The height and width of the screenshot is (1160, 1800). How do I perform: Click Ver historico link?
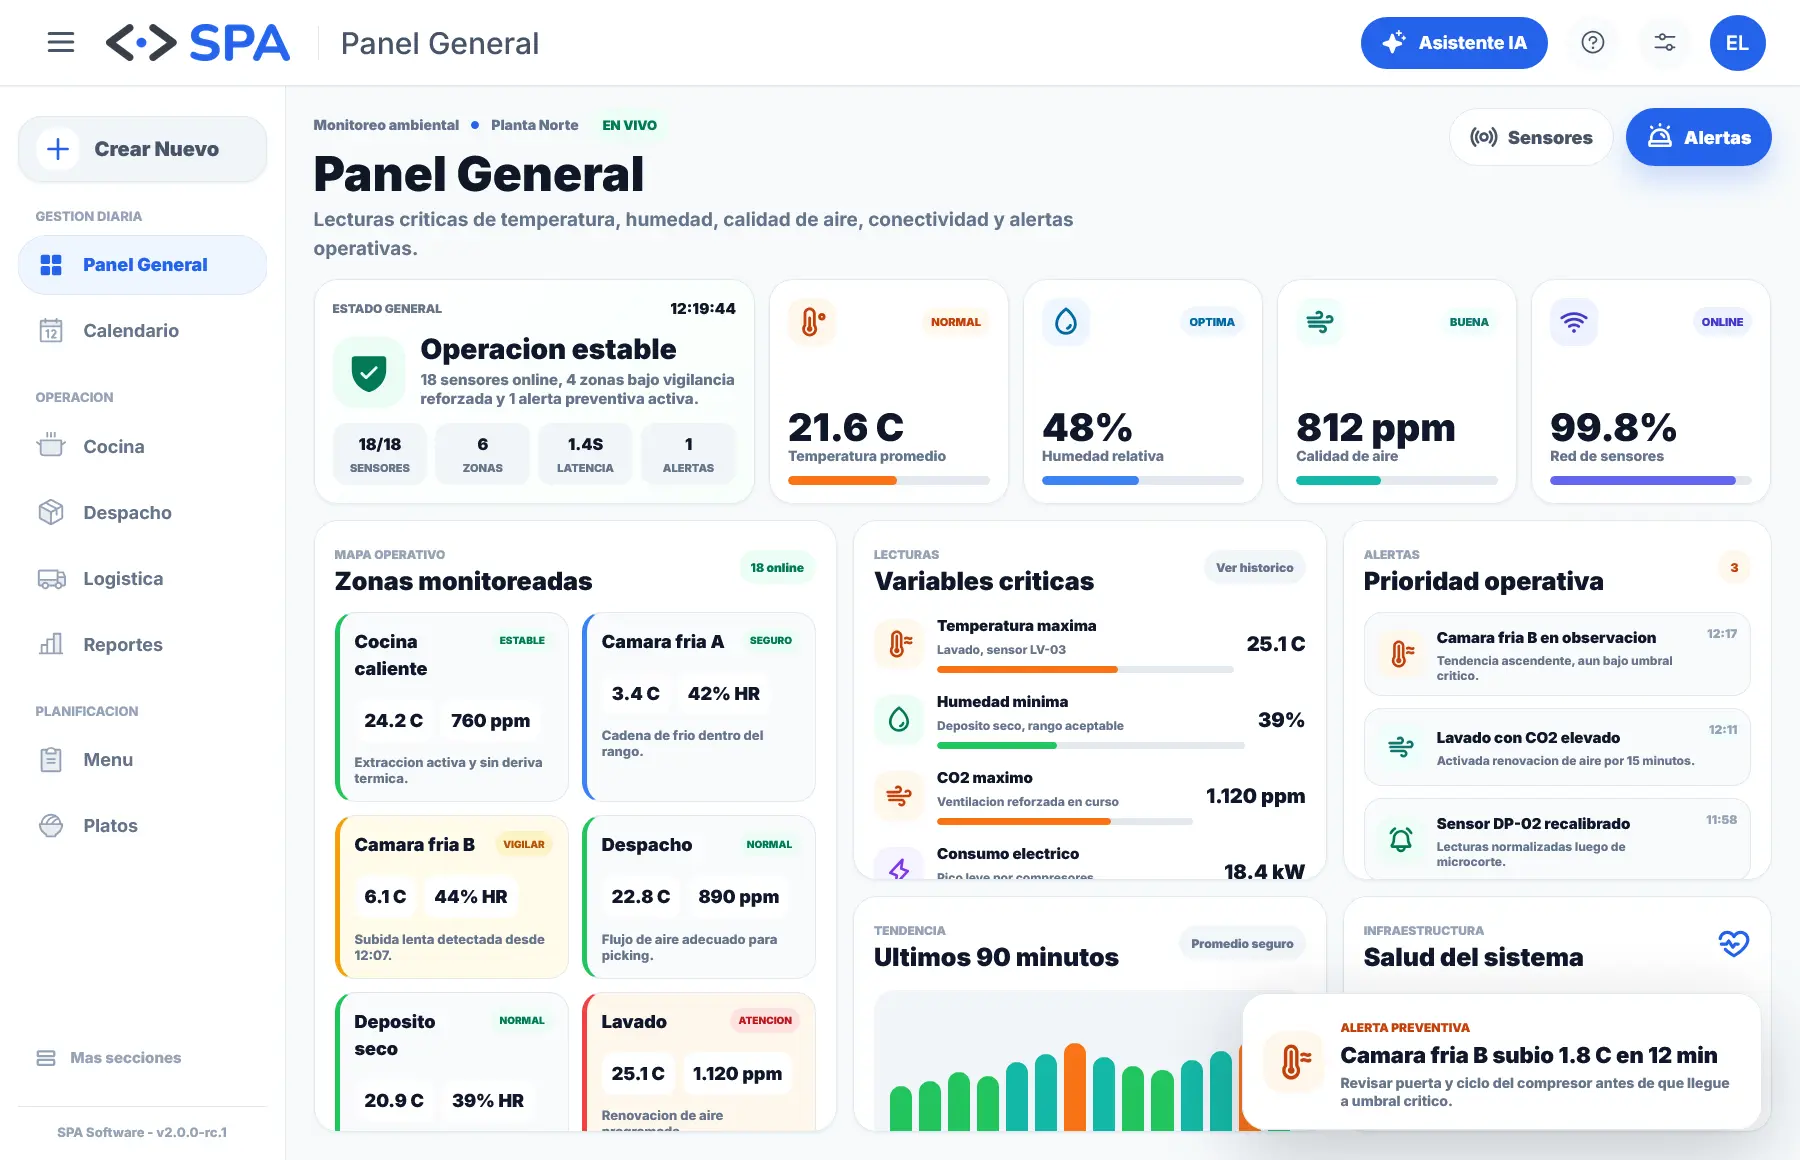coord(1255,568)
